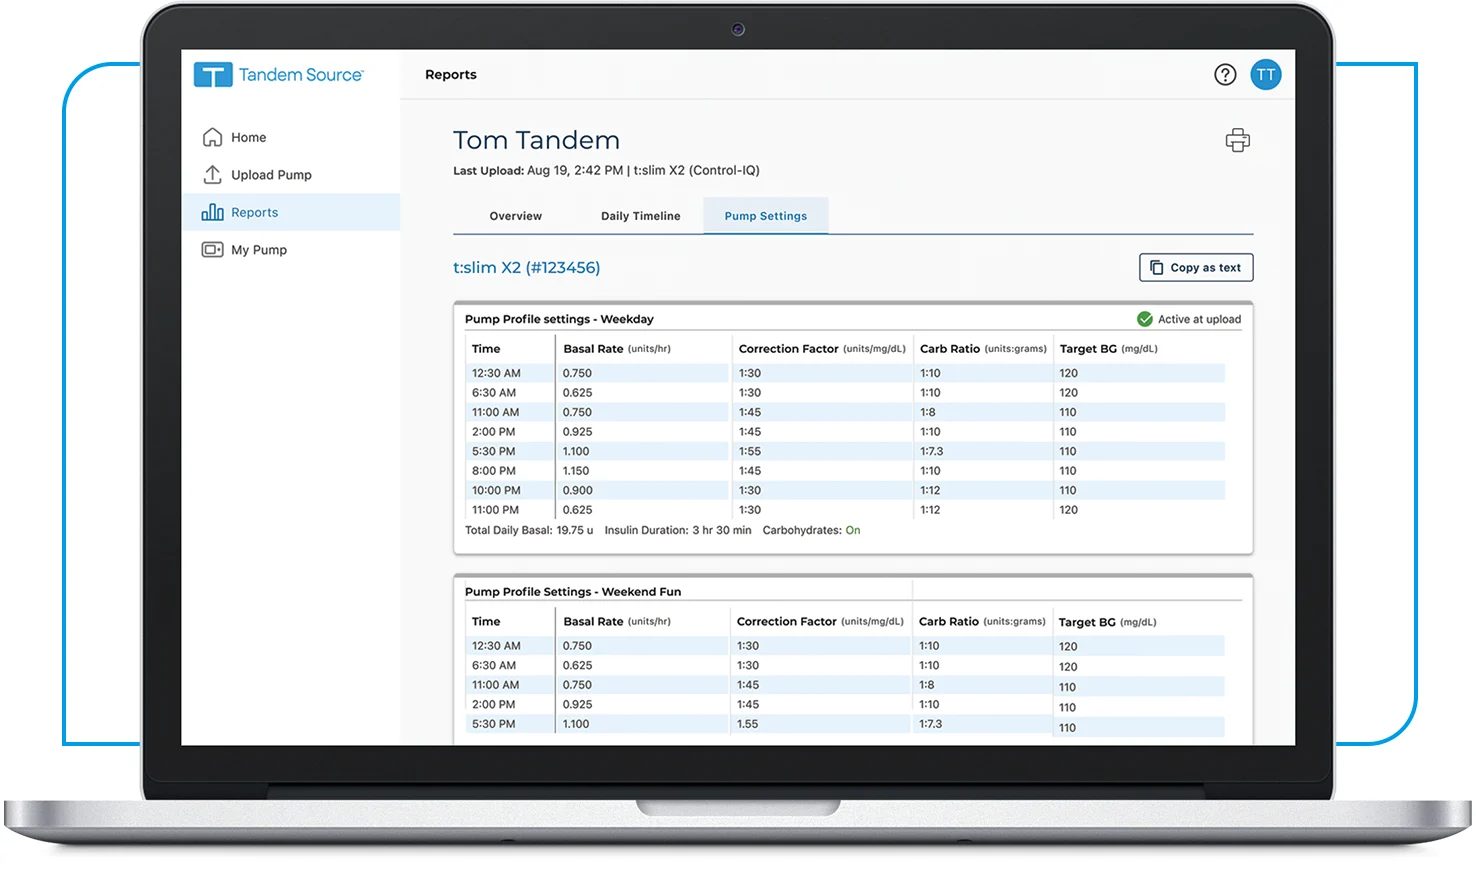The width and height of the screenshot is (1476, 876).
Task: Switch to the Overview tab
Action: [515, 215]
